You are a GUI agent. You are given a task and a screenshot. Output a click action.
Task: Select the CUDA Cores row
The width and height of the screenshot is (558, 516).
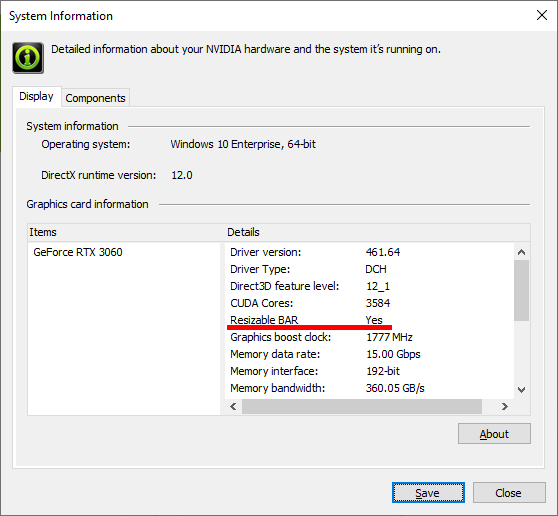[370, 303]
